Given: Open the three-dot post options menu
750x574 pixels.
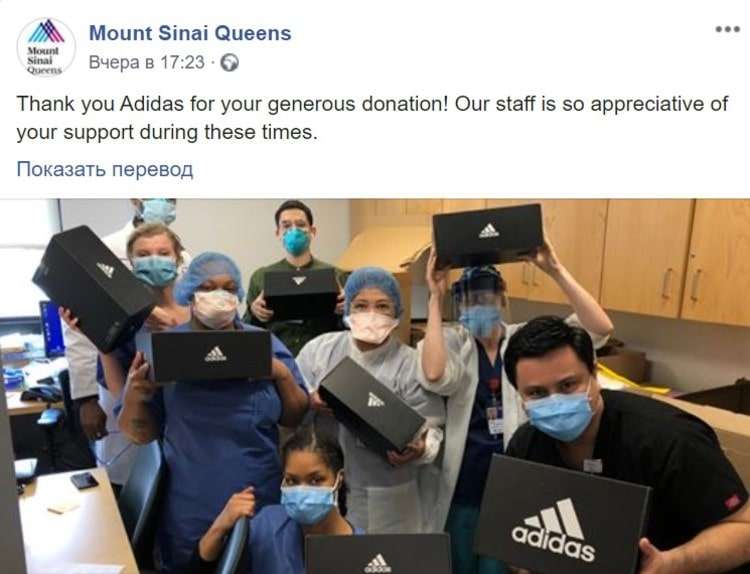Looking at the screenshot, I should pos(728,30).
